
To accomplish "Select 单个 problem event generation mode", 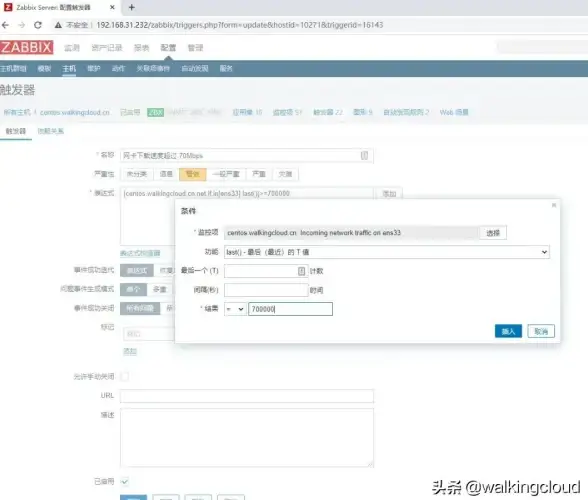I will click(133, 289).
